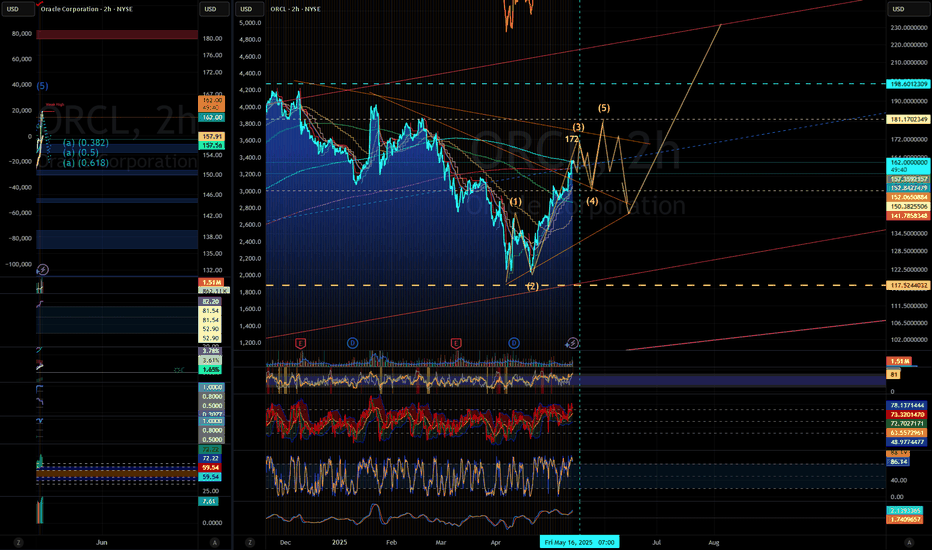
Task: Open the far-left USD currency selector
Action: click(17, 9)
